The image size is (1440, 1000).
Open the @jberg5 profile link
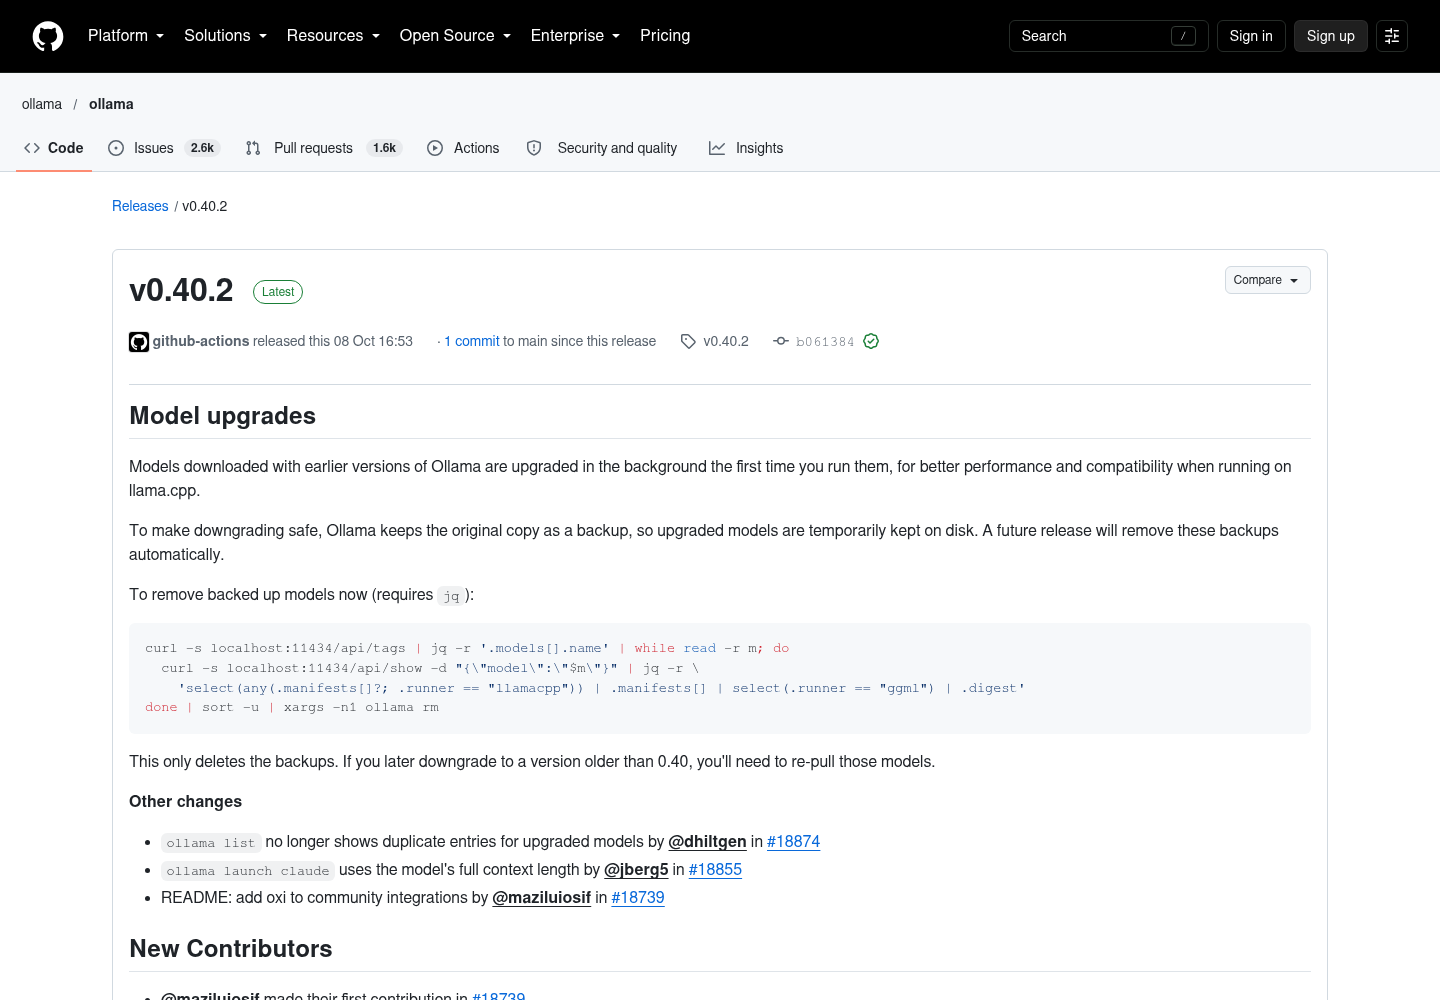(636, 870)
